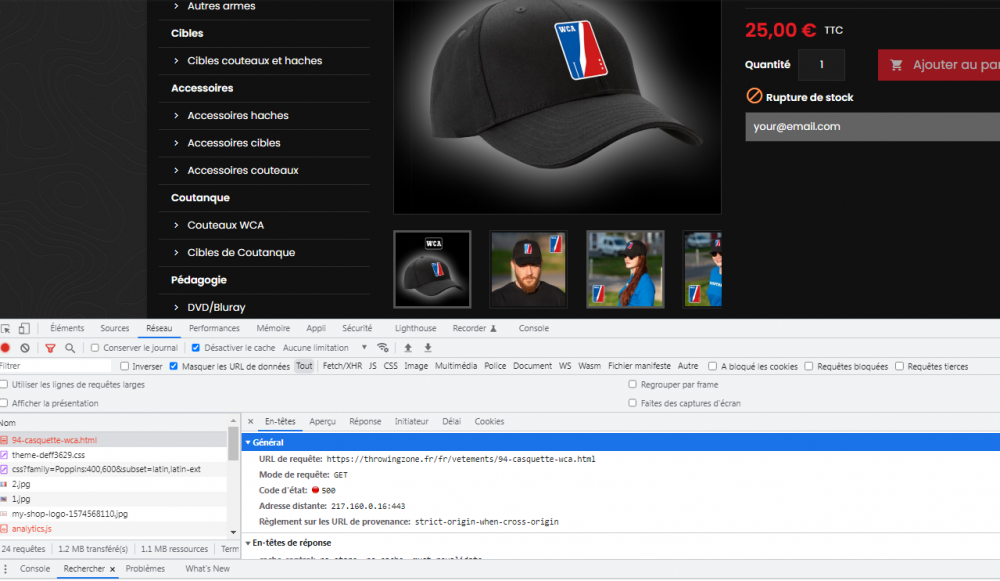Check Faites des captures d'écran
Viewport: 1000px width, 581px height.
tap(633, 403)
